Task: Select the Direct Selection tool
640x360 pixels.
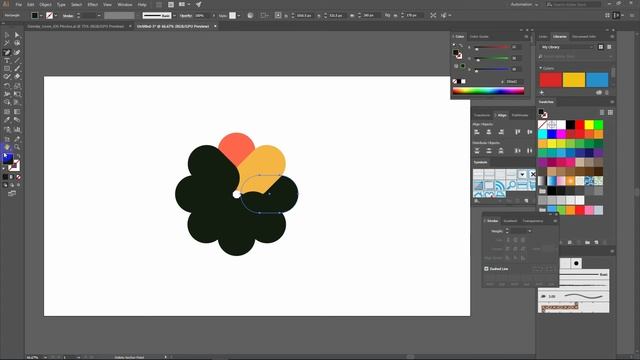Action: click(x=17, y=35)
